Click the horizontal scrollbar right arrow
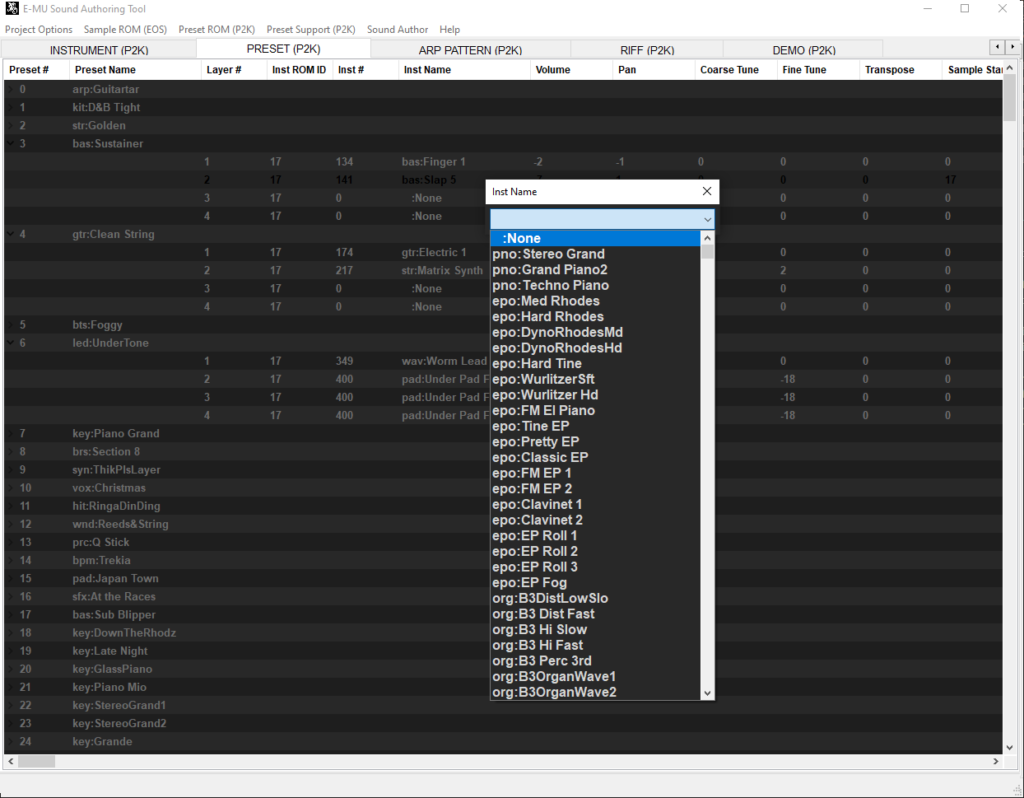Viewport: 1024px width, 798px height. 996,761
